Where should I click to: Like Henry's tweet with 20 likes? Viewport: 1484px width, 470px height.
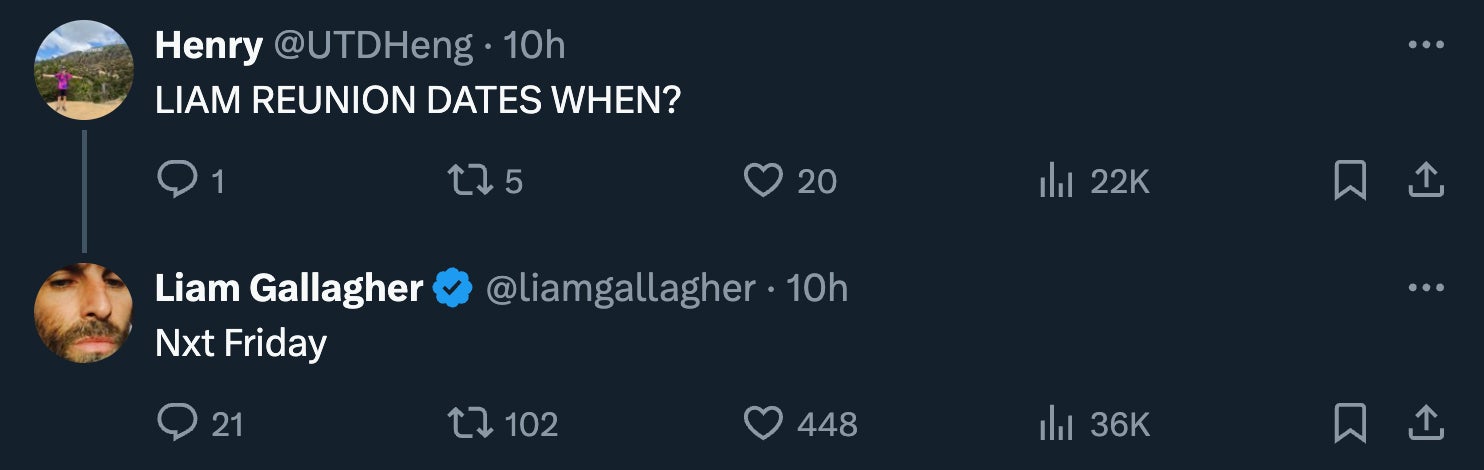tap(763, 181)
